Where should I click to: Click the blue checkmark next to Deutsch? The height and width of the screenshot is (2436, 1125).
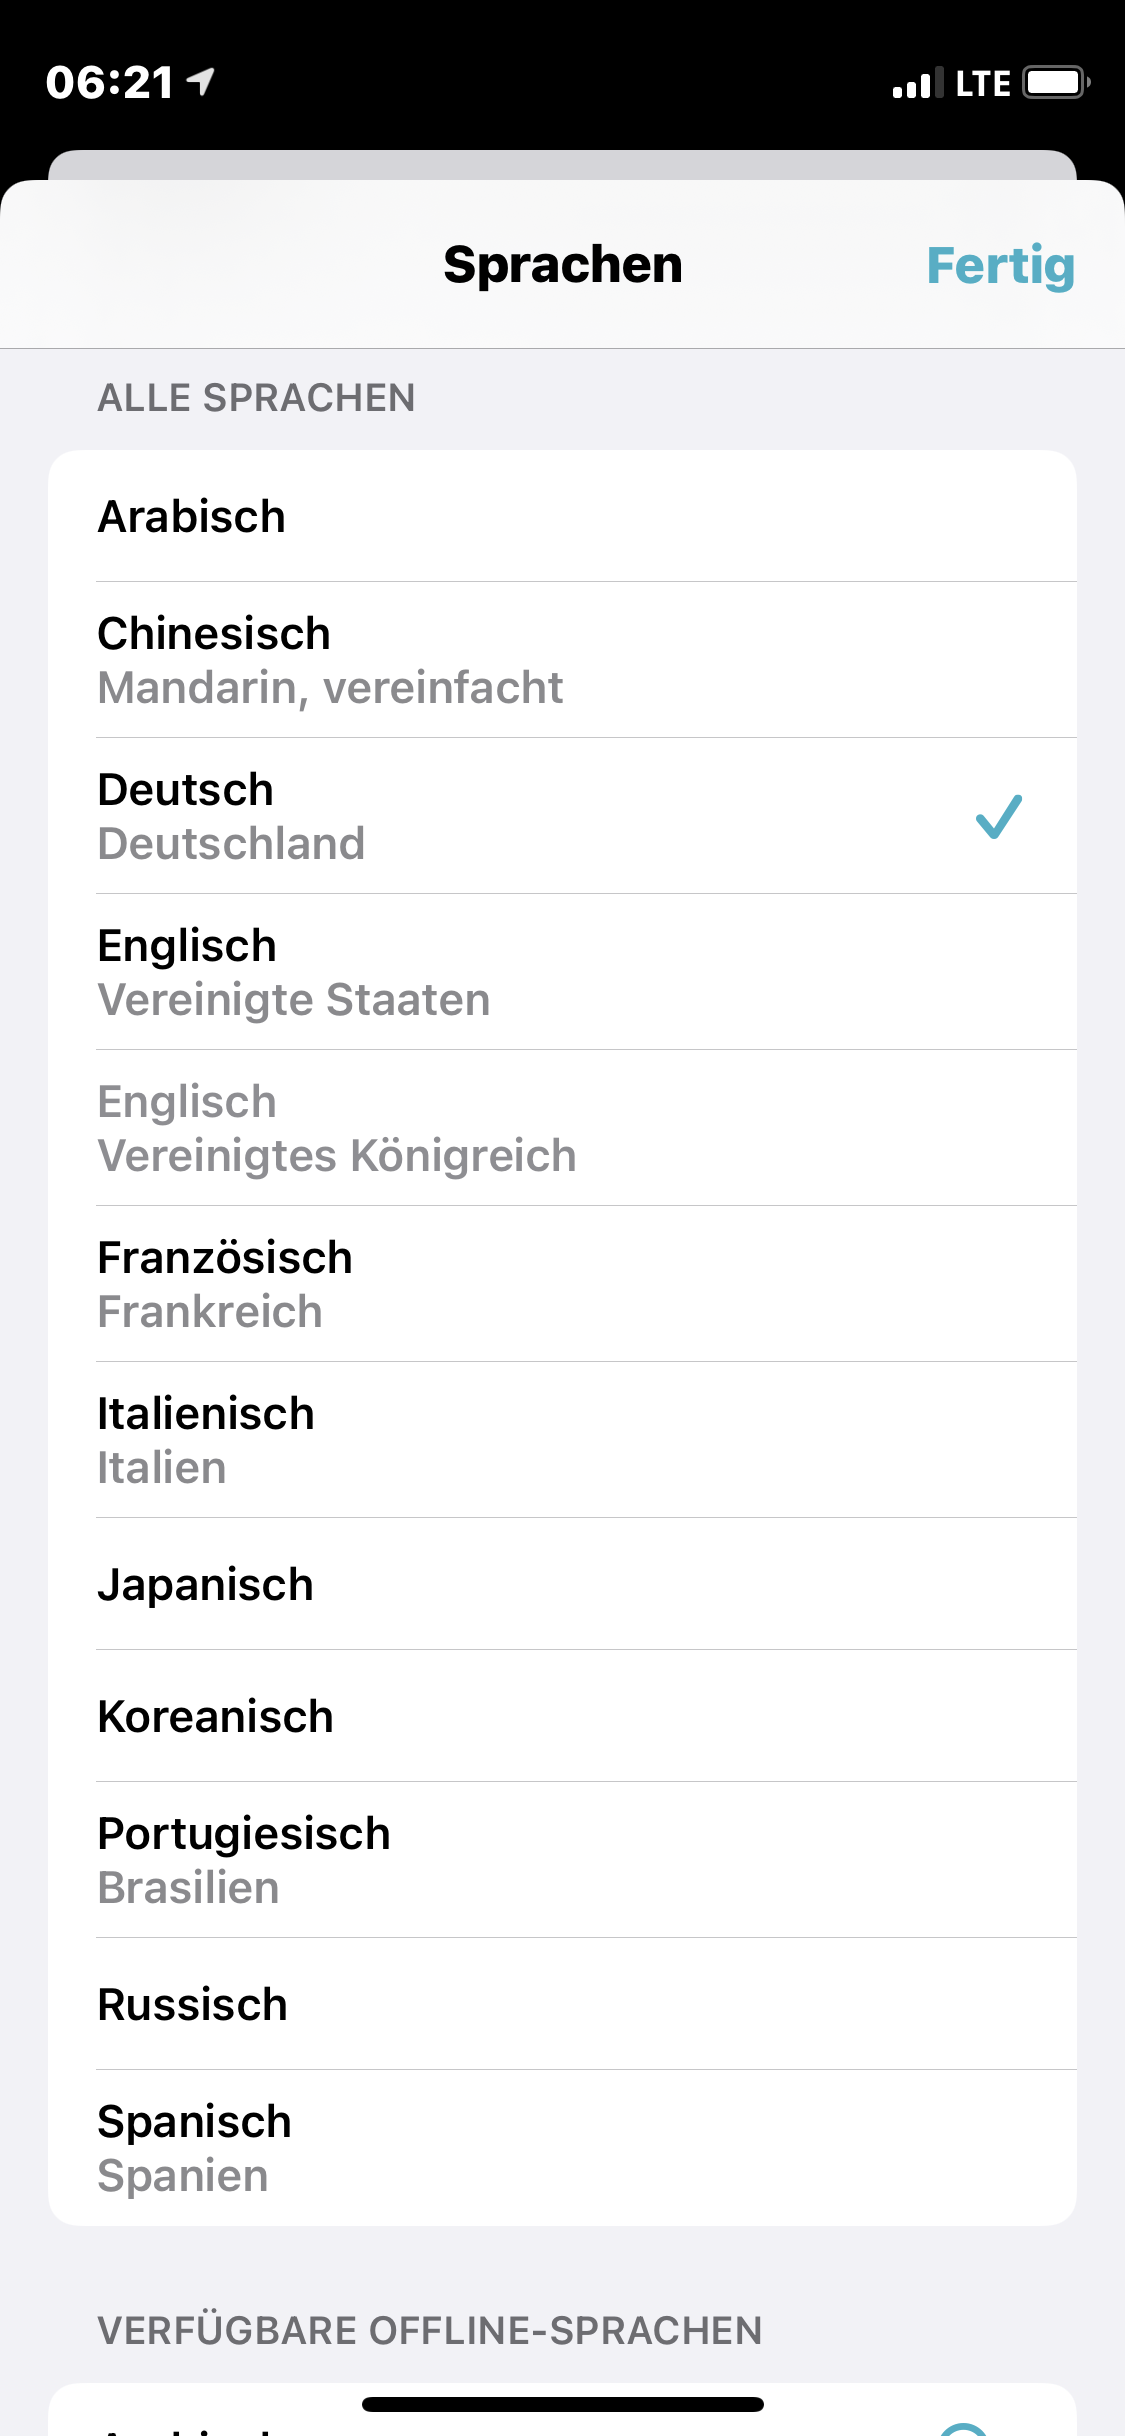tap(998, 816)
